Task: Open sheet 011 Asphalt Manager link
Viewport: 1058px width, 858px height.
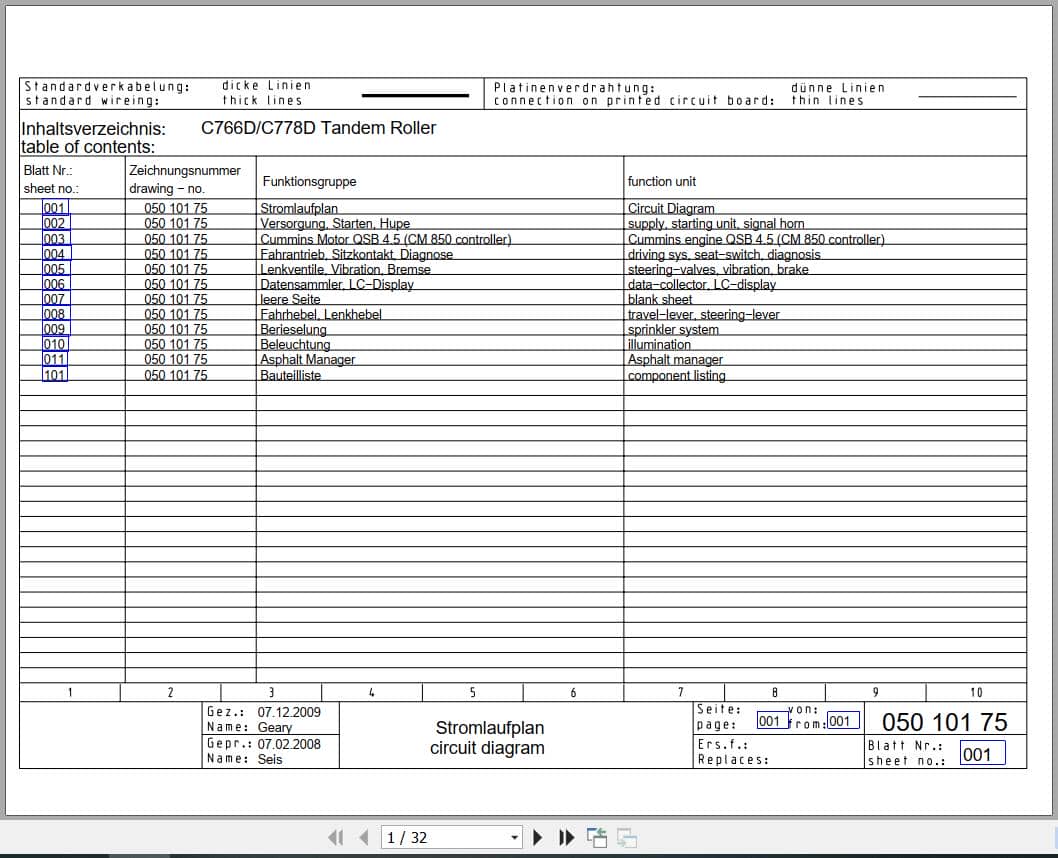Action: click(x=55, y=359)
